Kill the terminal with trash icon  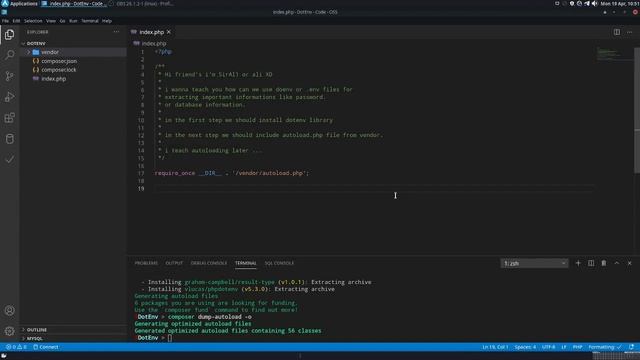click(604, 263)
